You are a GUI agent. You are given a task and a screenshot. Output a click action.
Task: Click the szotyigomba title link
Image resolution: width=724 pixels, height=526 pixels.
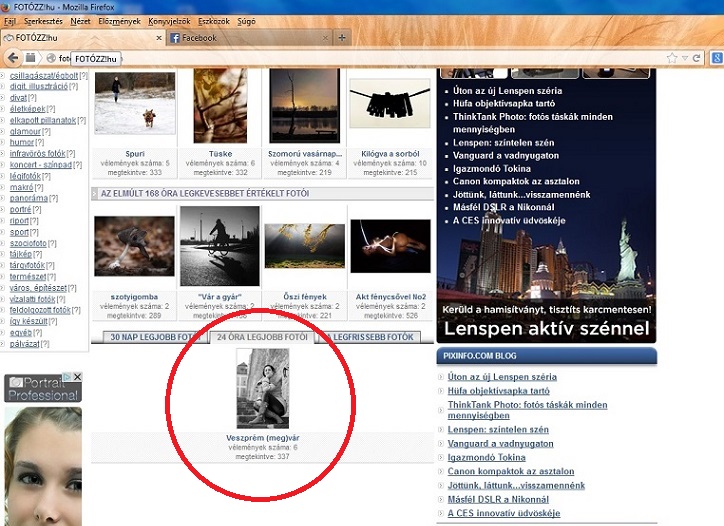point(134,297)
